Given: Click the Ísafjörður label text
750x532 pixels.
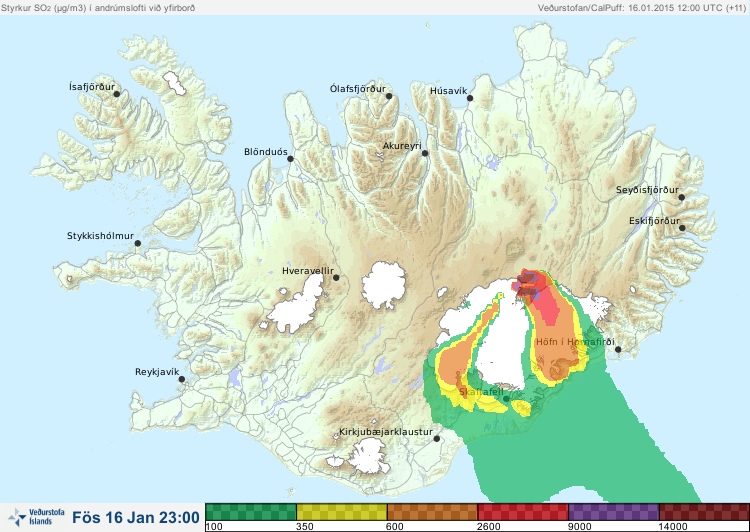Looking at the screenshot, I should click(92, 87).
